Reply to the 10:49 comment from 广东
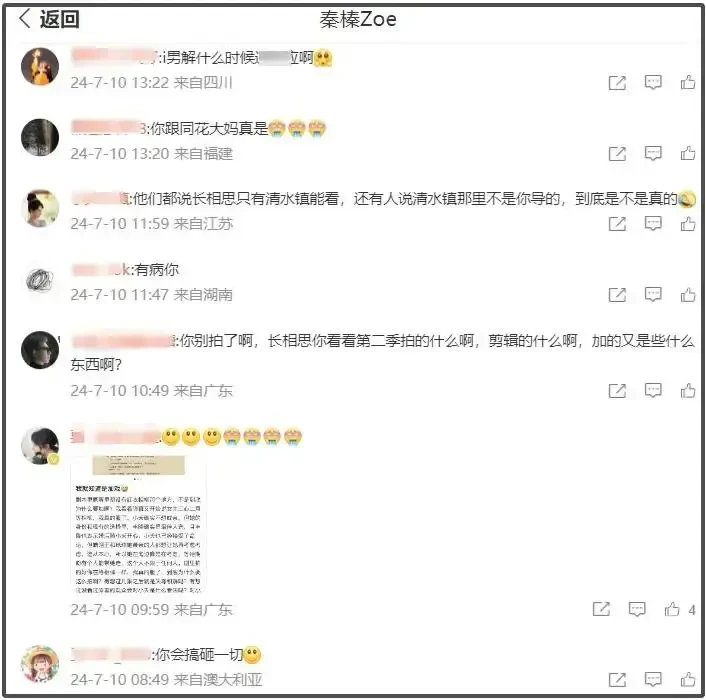Screen dimensions: 706x700 pyautogui.click(x=653, y=391)
